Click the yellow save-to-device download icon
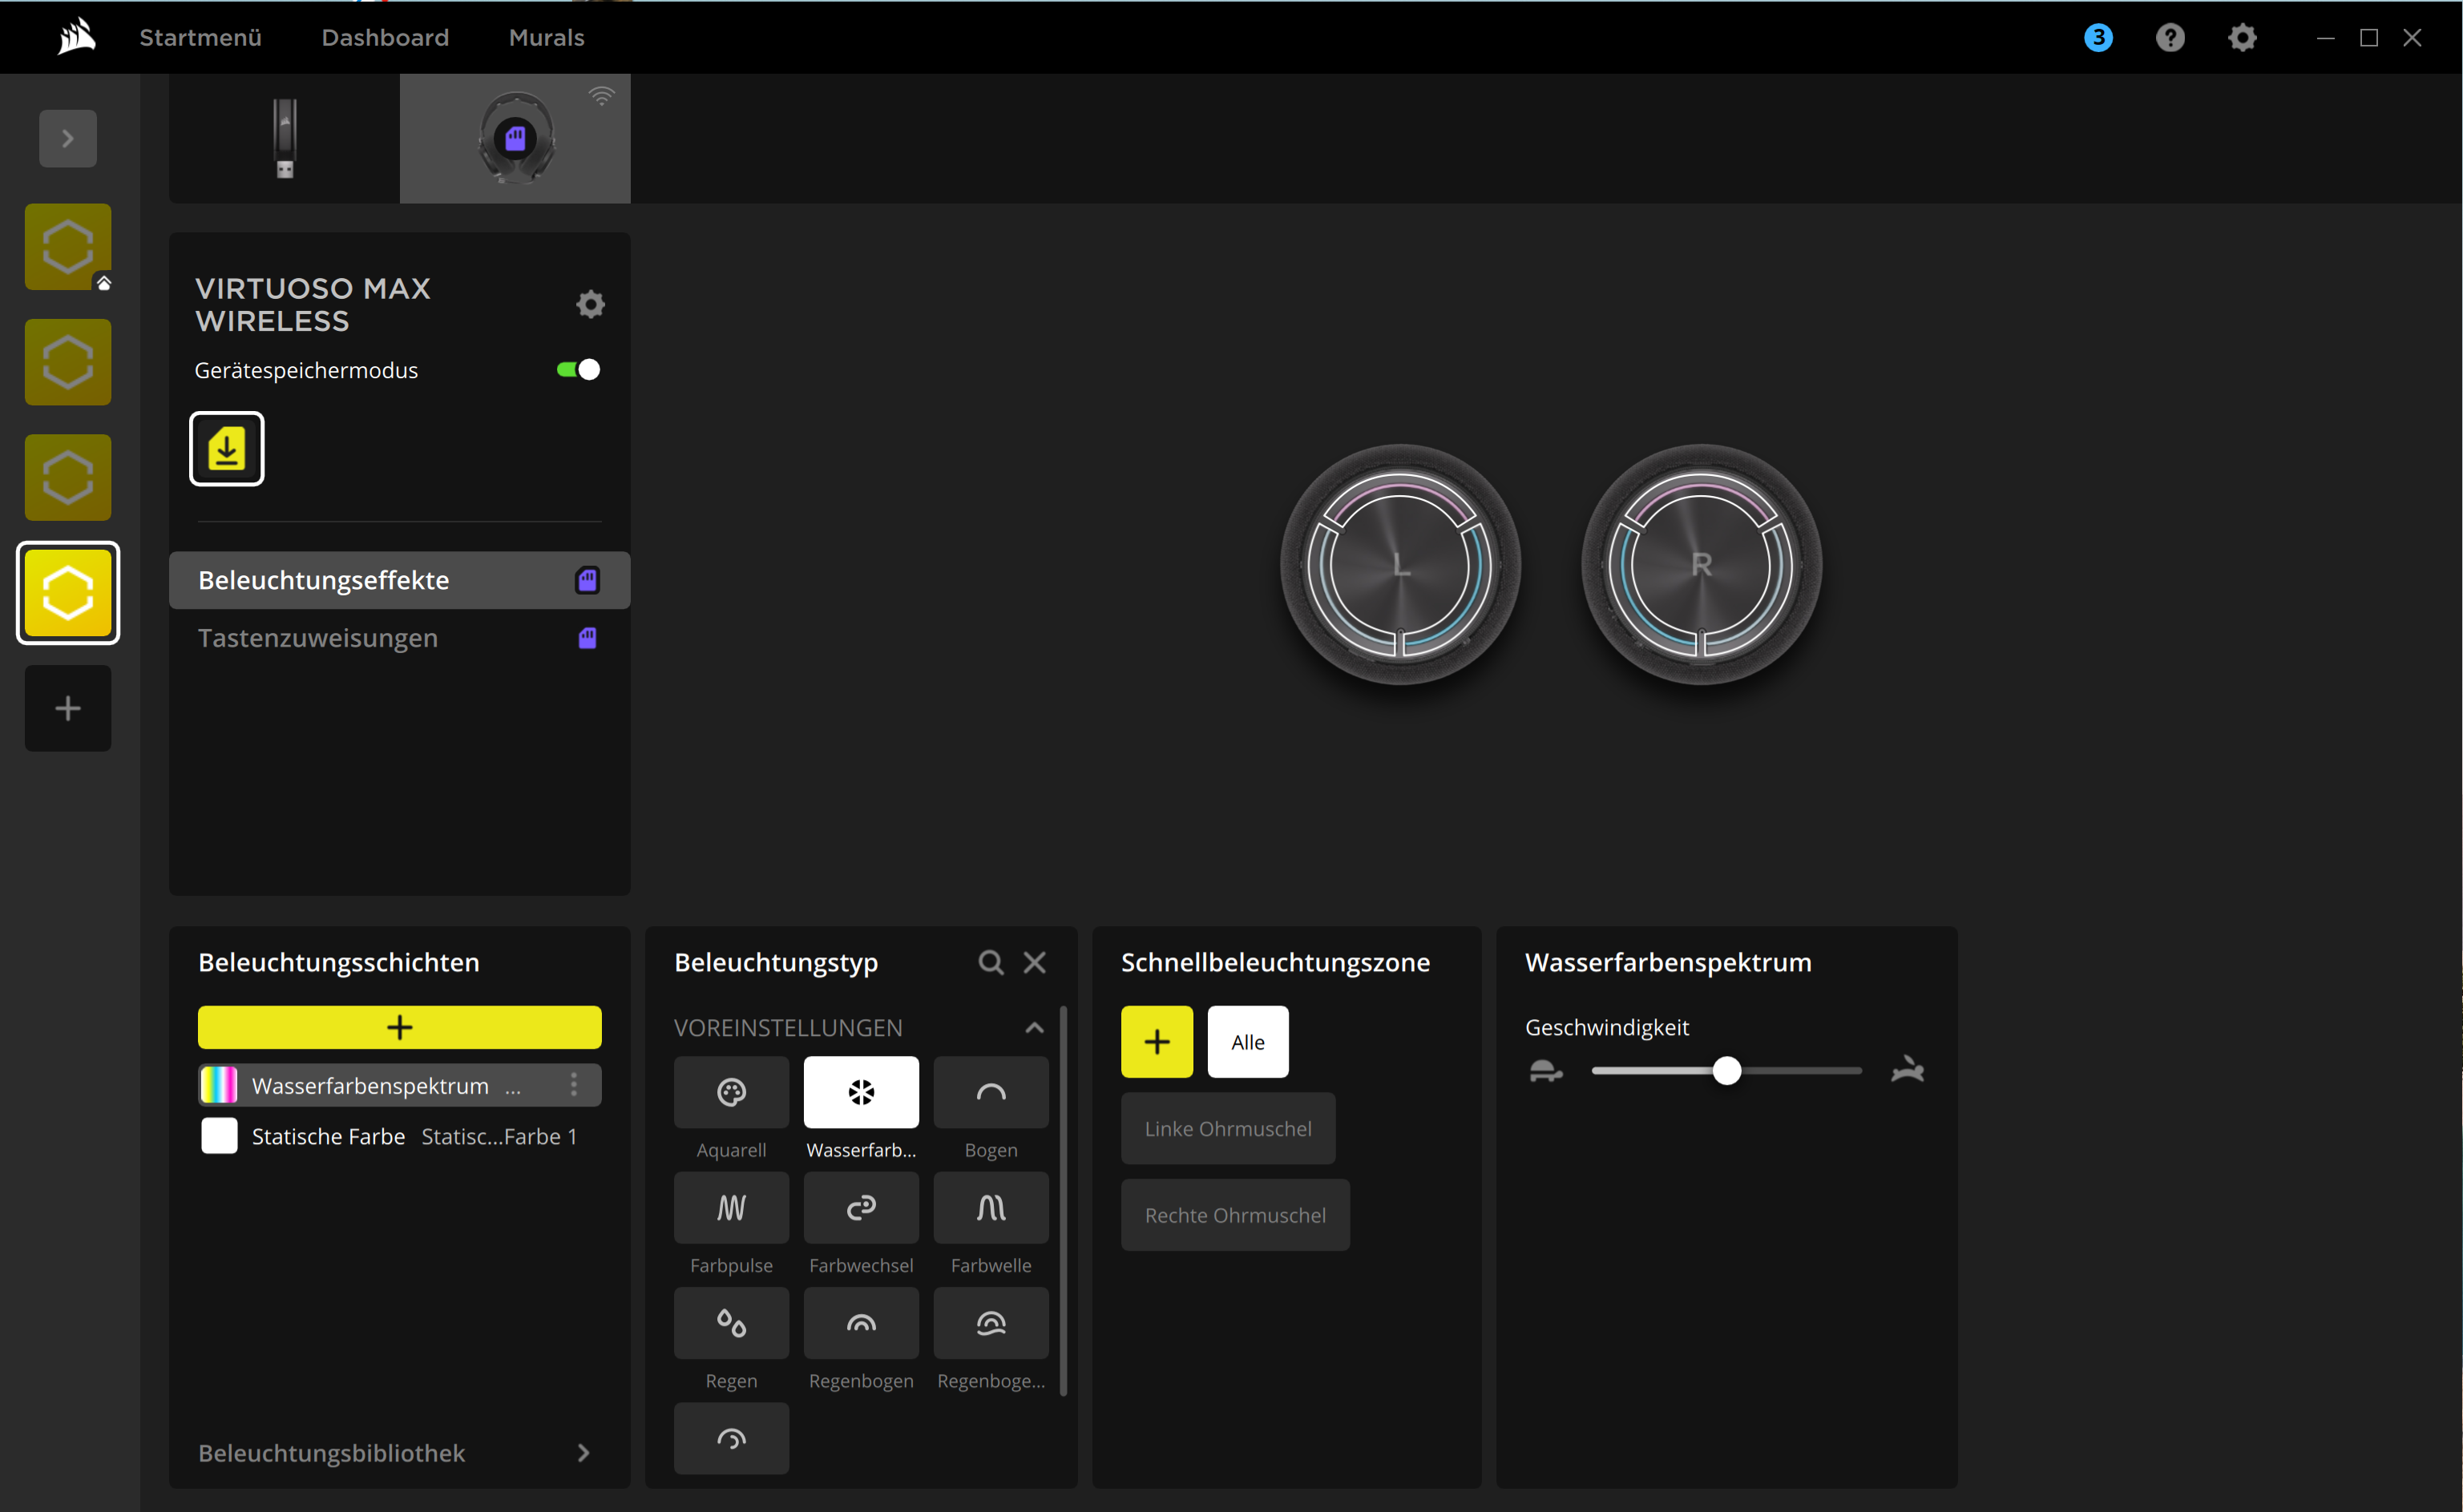This screenshot has width=2463, height=1512. click(x=227, y=449)
